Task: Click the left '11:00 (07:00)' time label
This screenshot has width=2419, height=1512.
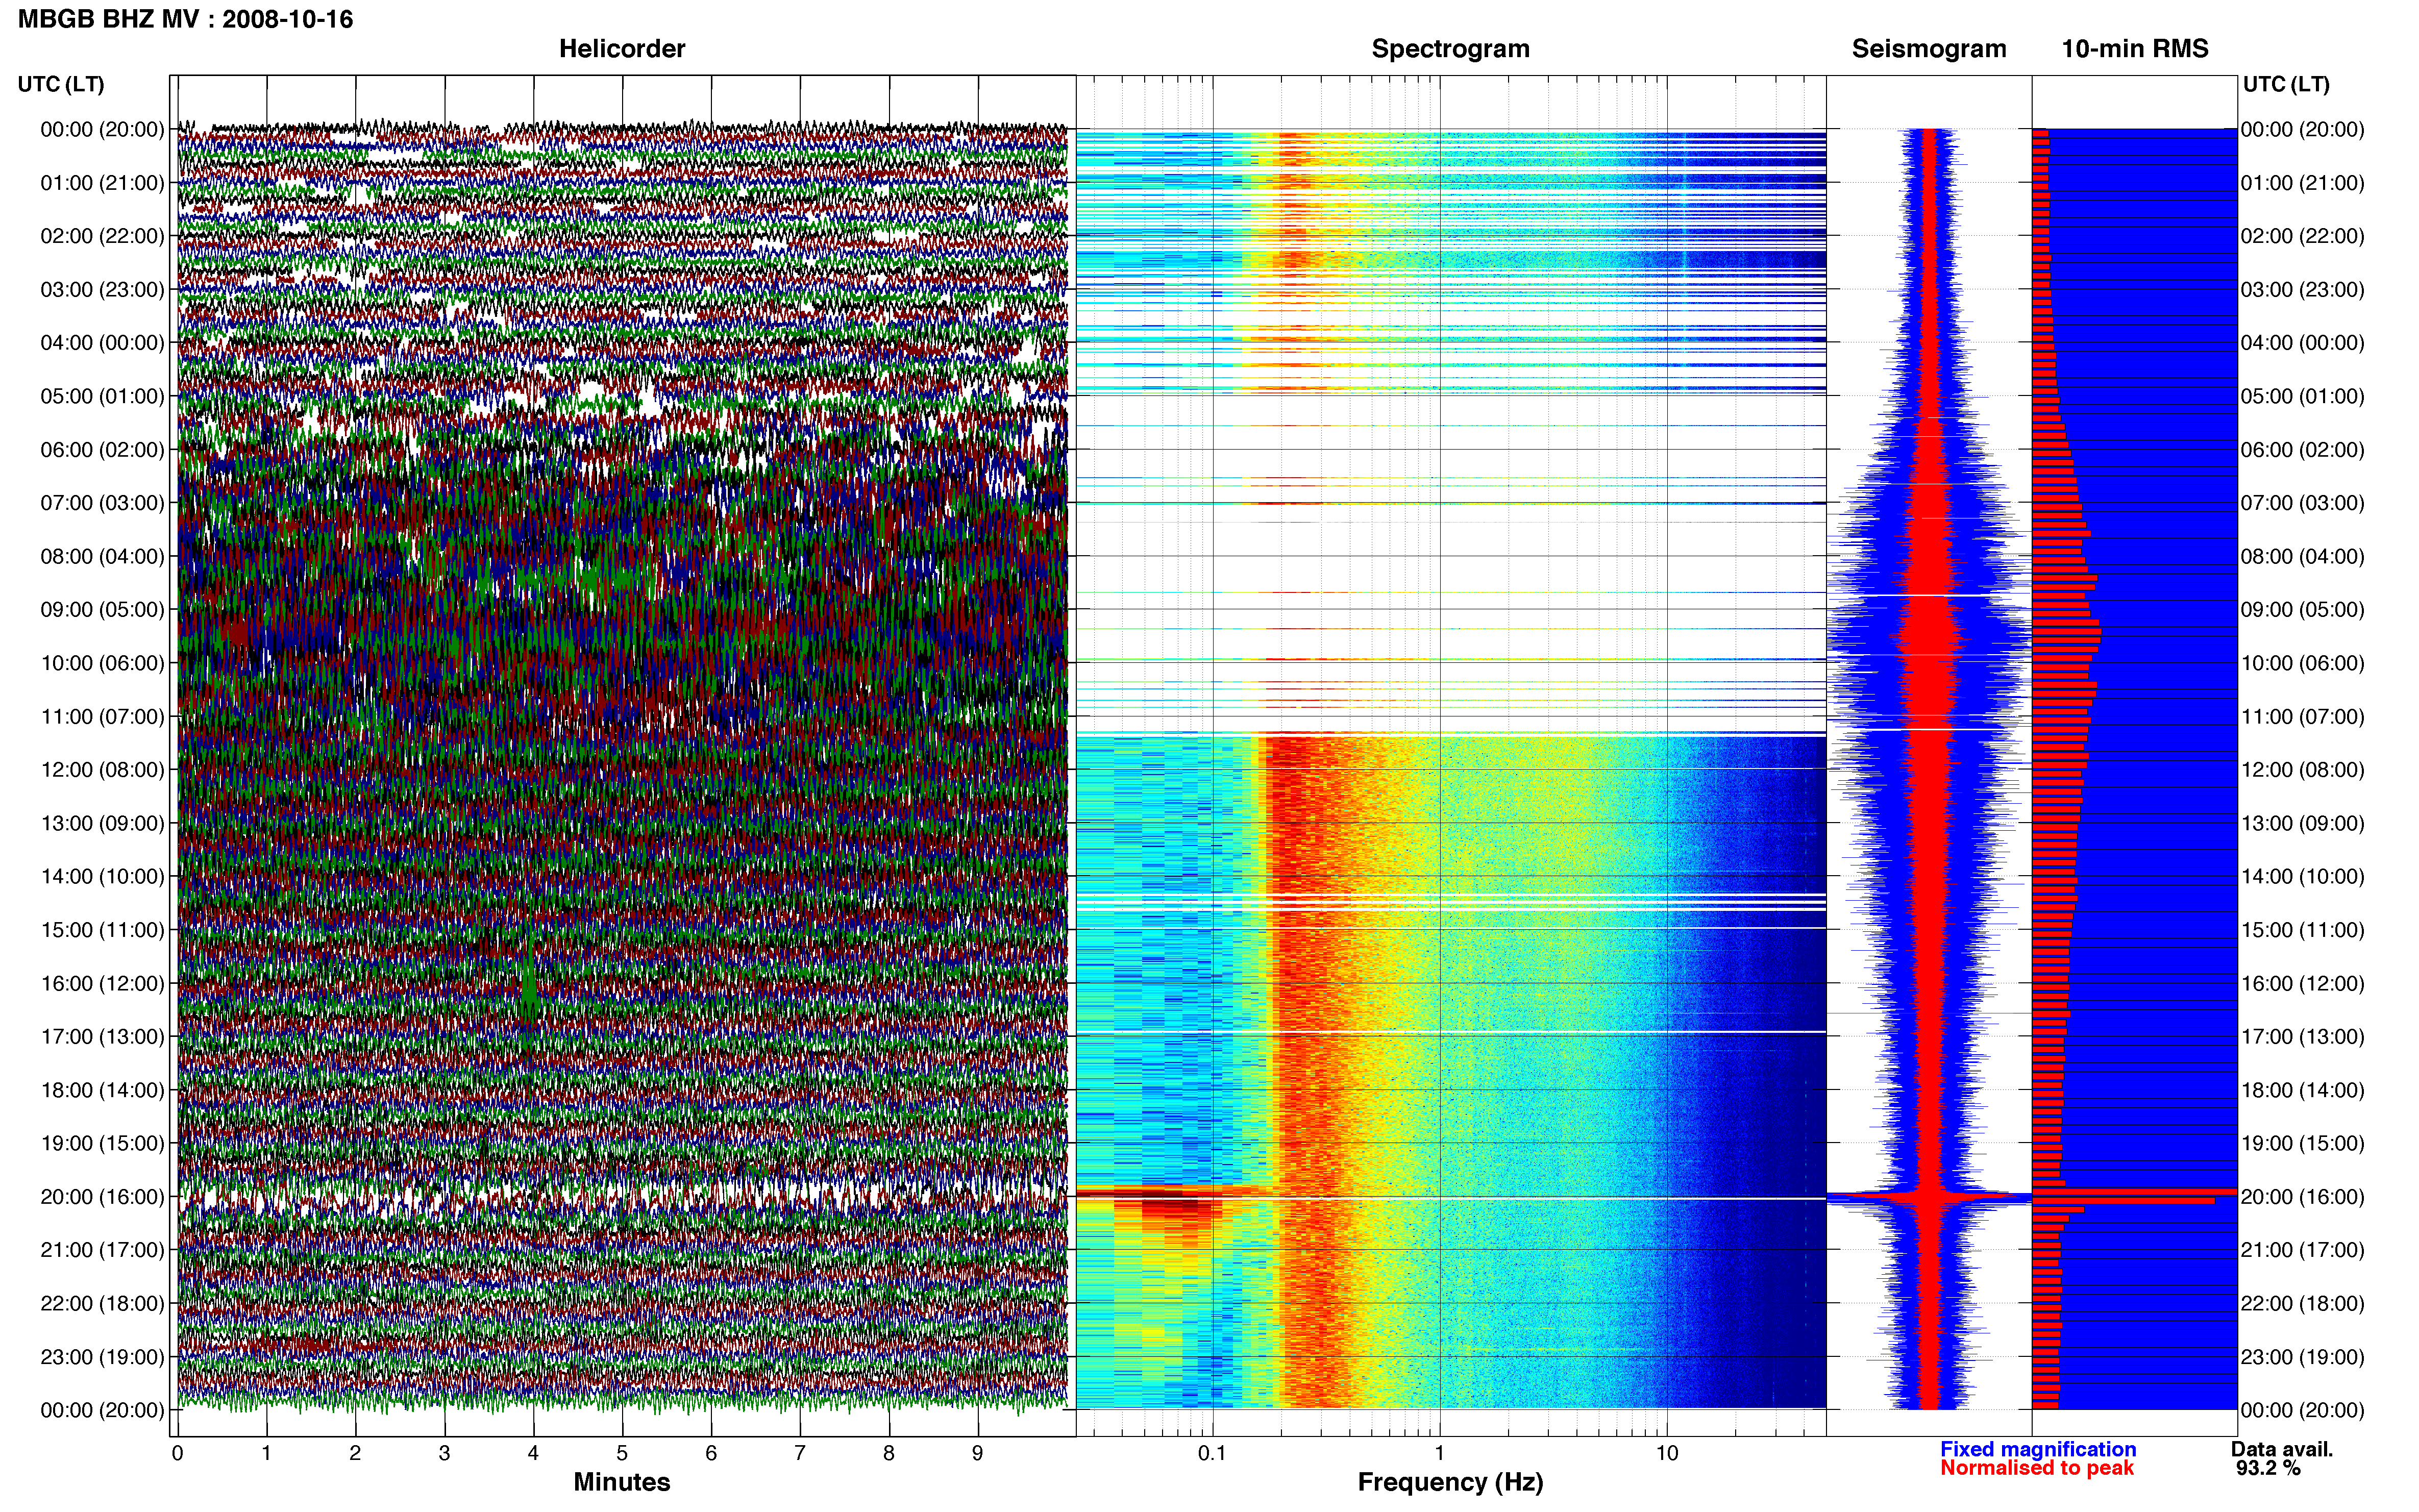Action: point(102,716)
